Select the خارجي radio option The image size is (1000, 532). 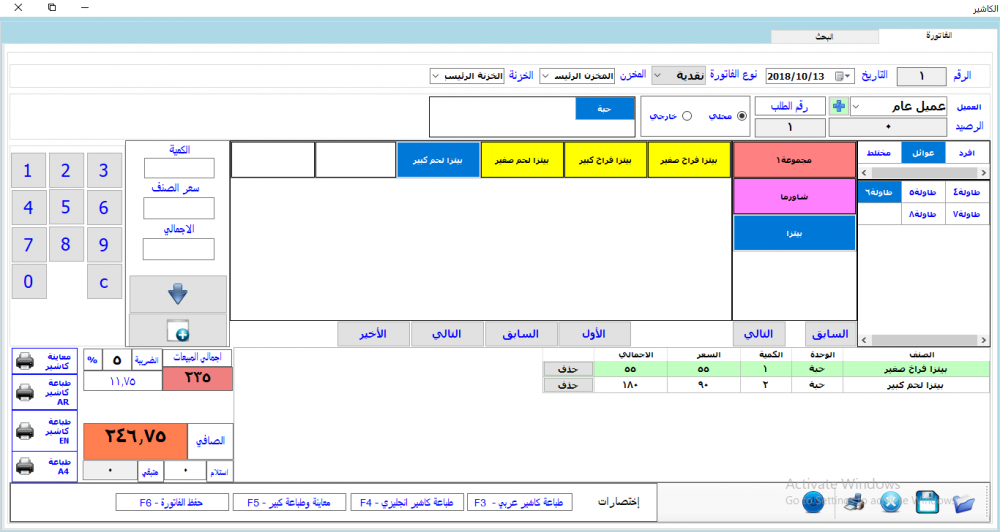click(687, 116)
